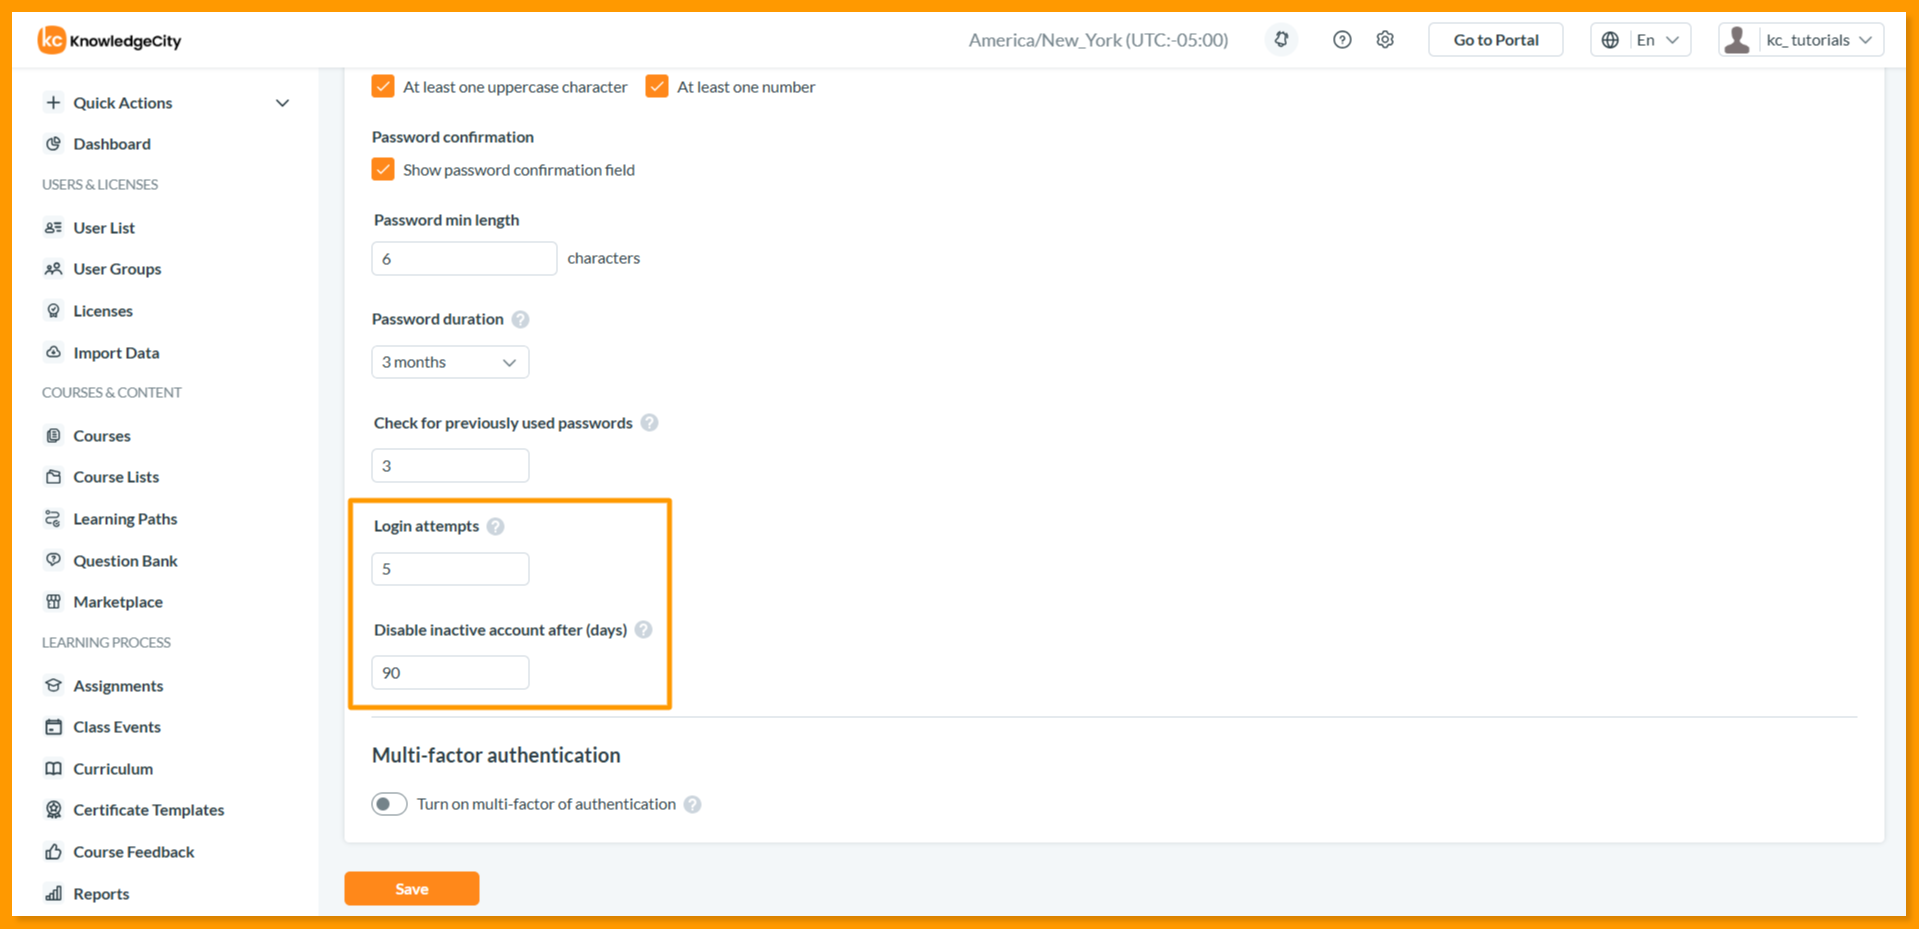Image resolution: width=1919 pixels, height=929 pixels.
Task: Click the Assignments graduation cap icon
Action: click(x=54, y=685)
